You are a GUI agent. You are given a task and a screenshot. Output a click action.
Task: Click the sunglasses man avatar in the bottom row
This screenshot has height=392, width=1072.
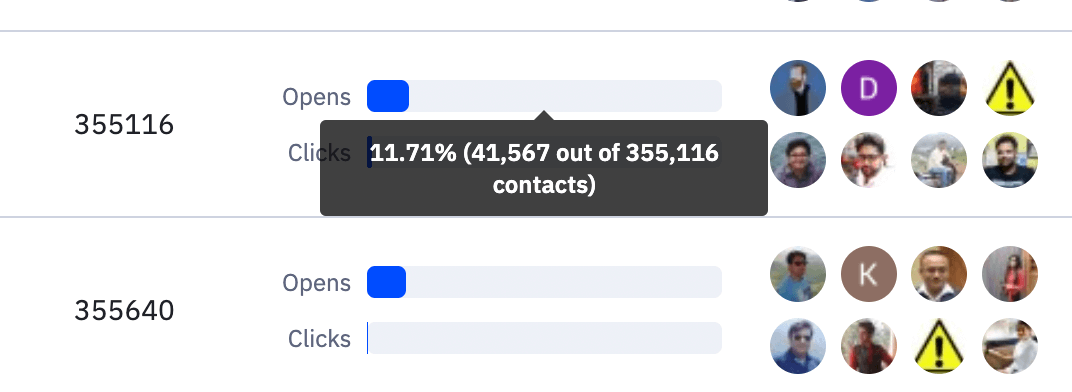click(x=798, y=346)
